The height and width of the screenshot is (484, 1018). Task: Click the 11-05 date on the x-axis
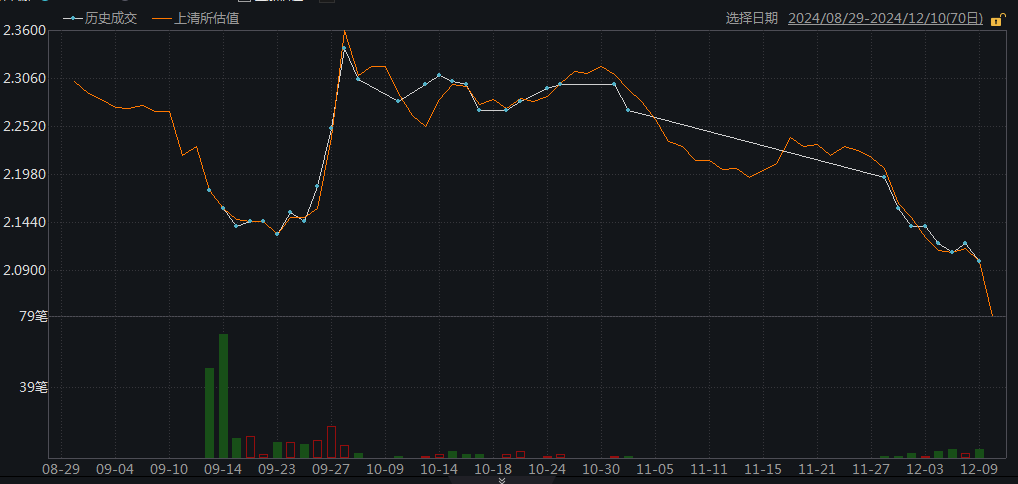[656, 468]
